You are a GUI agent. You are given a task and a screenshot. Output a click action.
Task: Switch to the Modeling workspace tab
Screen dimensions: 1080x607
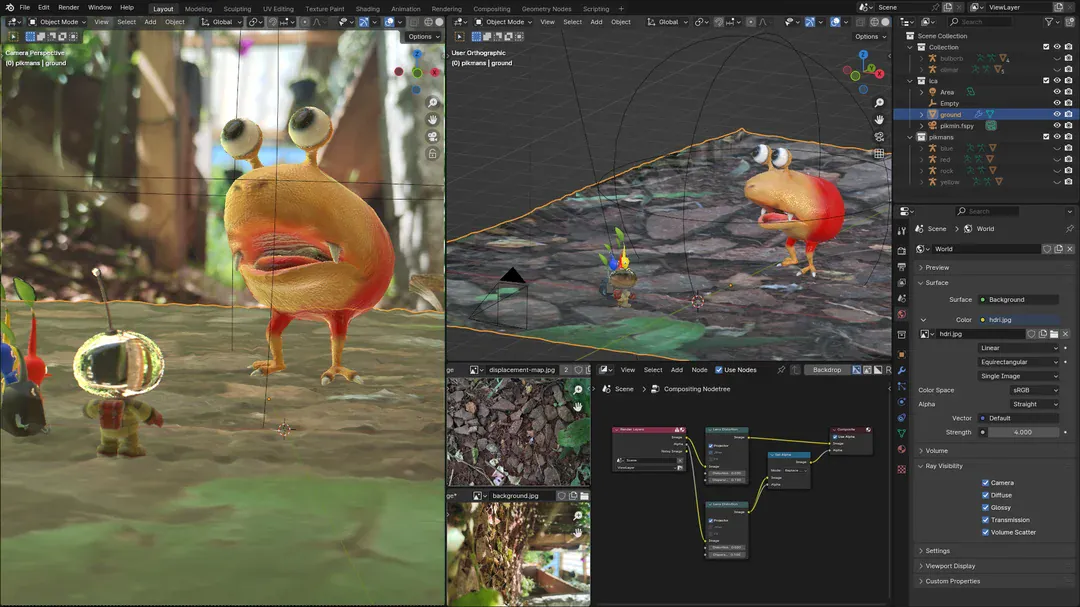point(198,9)
